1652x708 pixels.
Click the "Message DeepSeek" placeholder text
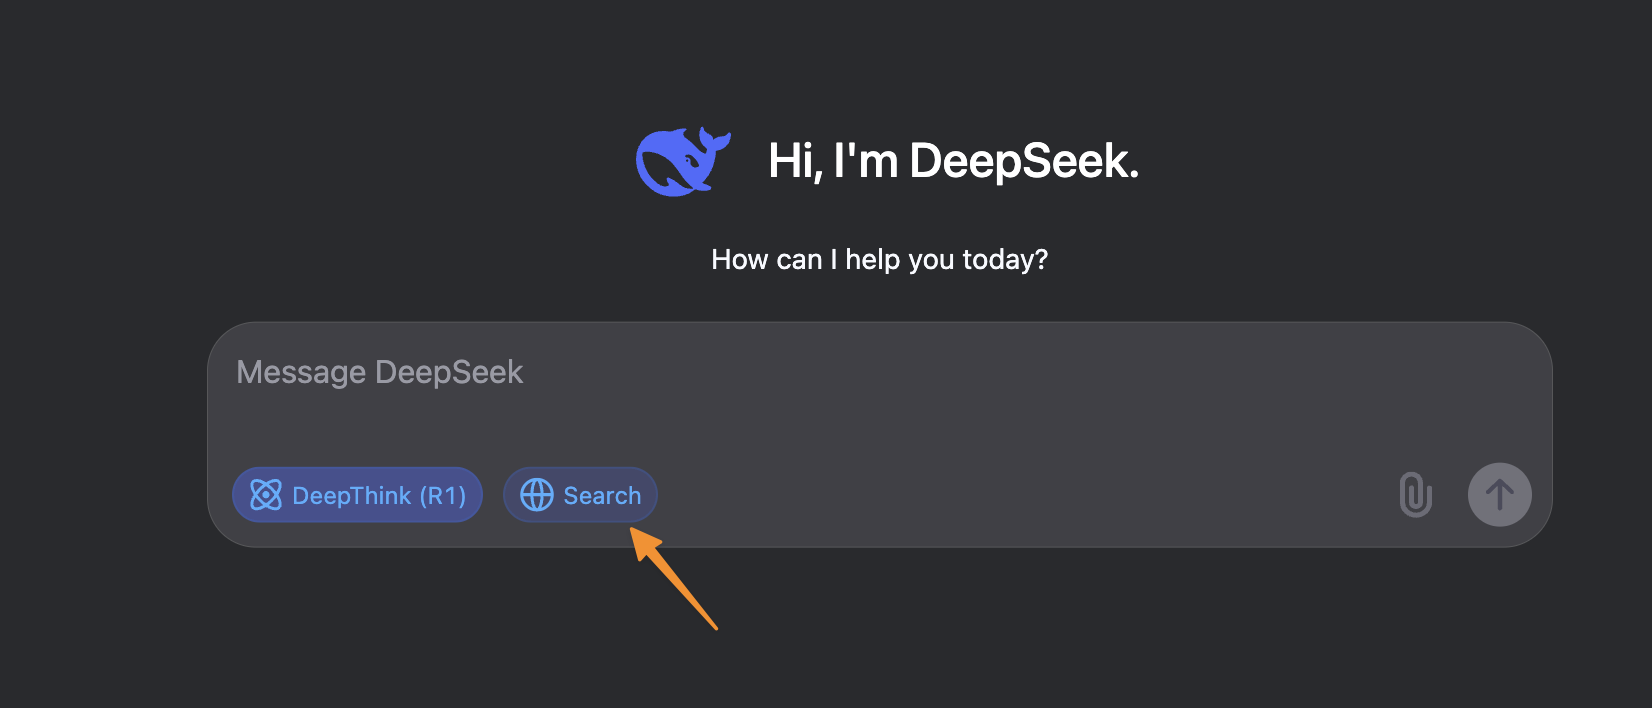[x=379, y=373]
